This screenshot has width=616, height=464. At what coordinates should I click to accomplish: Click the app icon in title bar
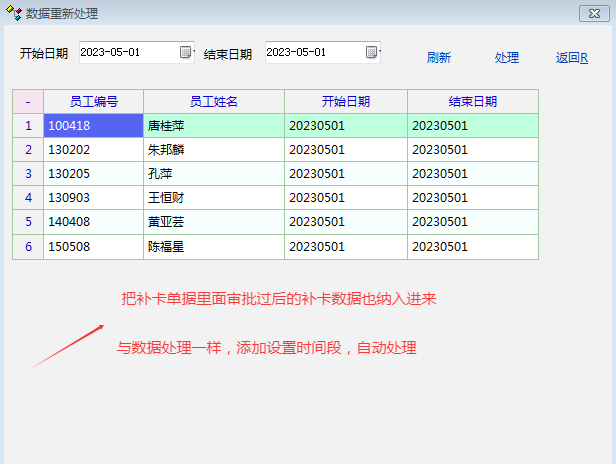pyautogui.click(x=13, y=13)
